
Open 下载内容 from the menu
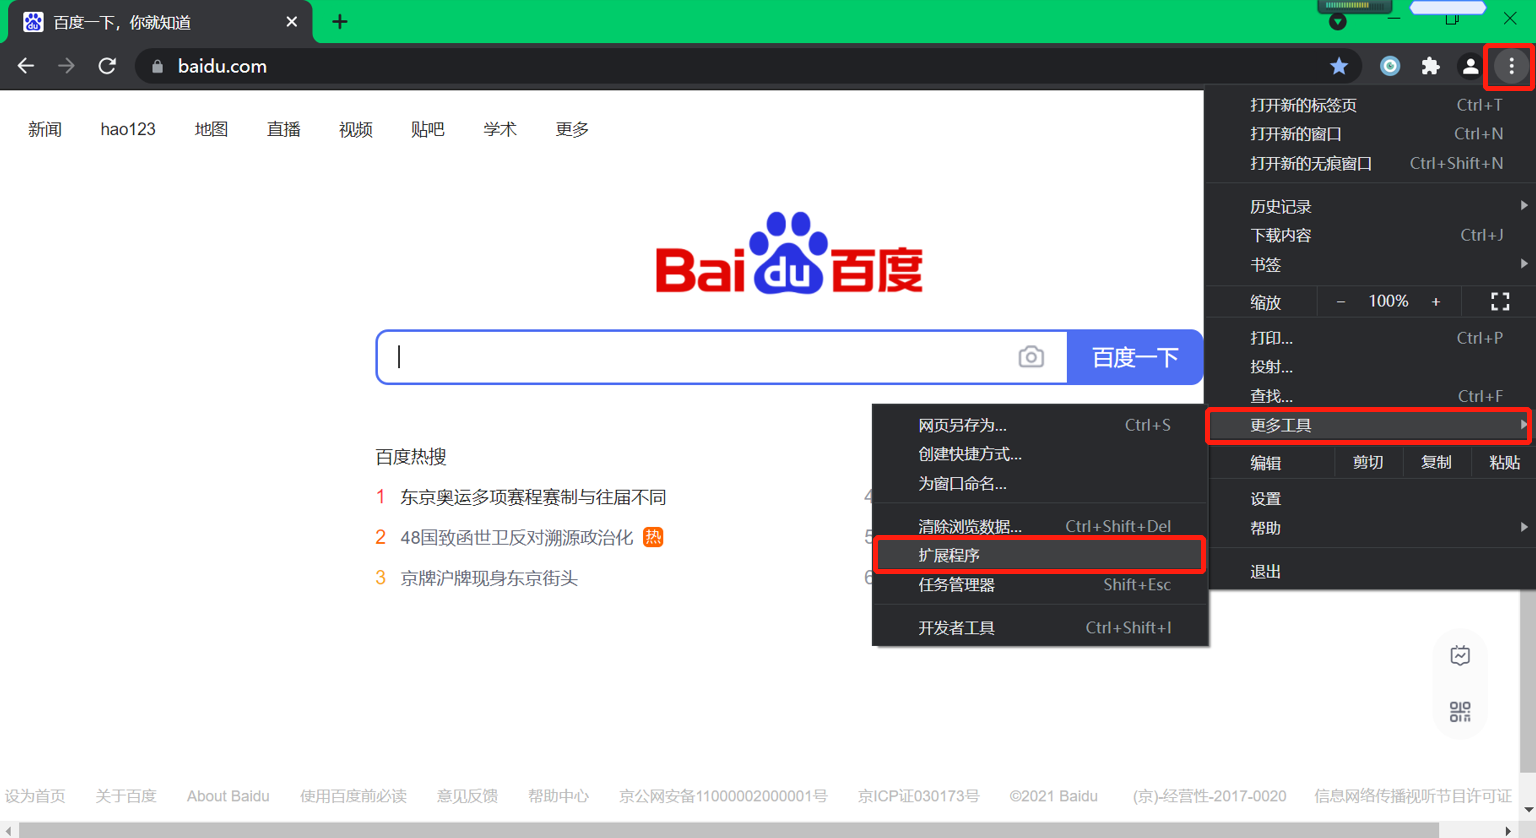coord(1369,235)
